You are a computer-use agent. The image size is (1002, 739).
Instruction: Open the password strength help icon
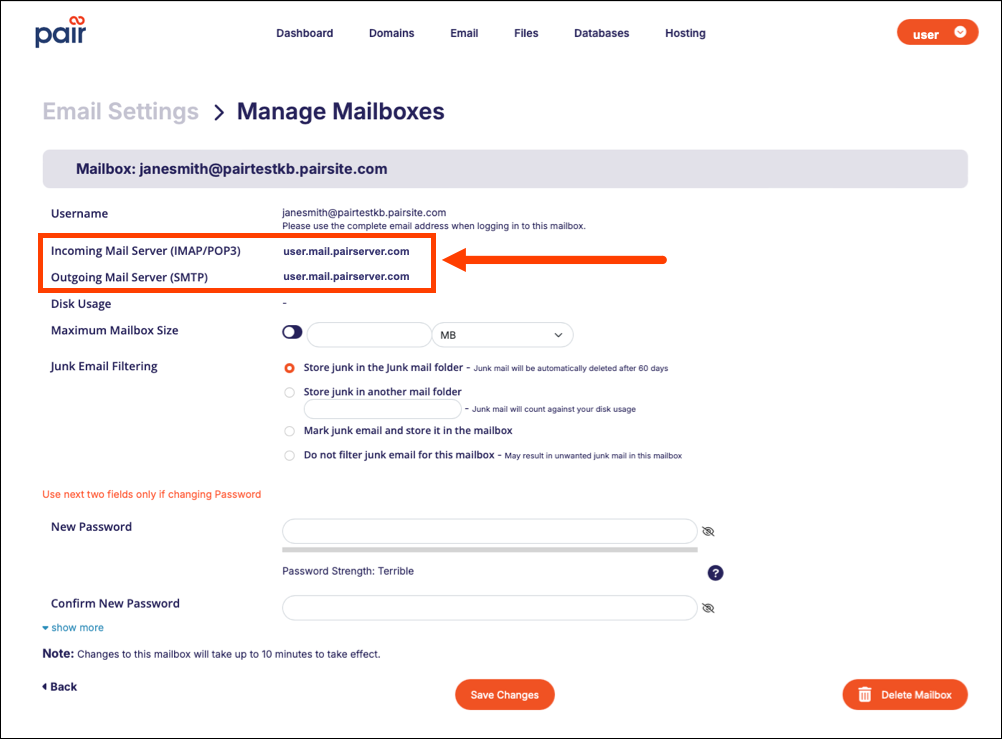[x=715, y=573]
